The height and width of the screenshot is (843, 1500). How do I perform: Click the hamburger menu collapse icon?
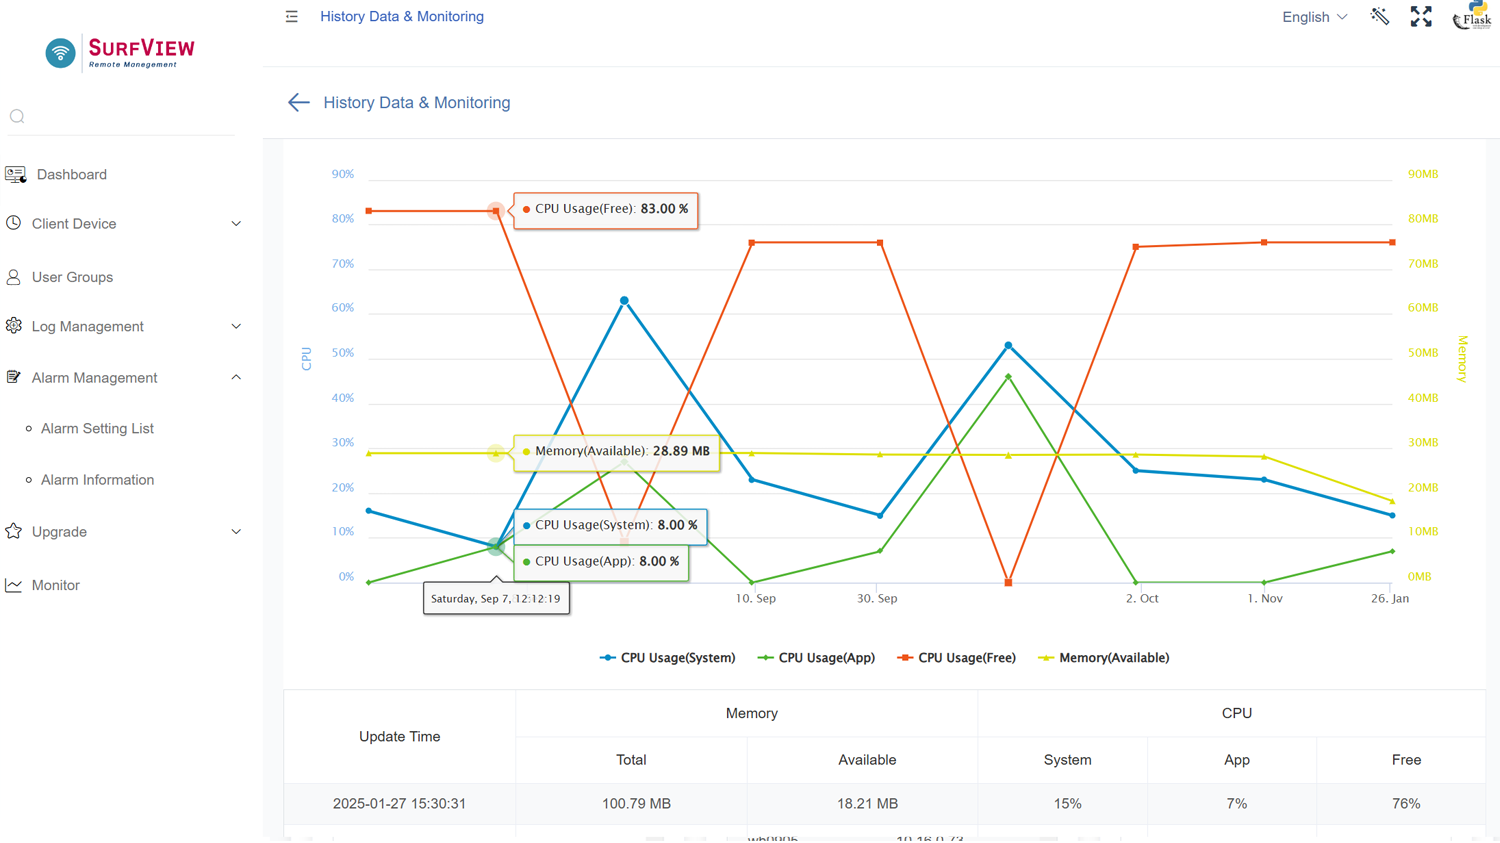(291, 17)
